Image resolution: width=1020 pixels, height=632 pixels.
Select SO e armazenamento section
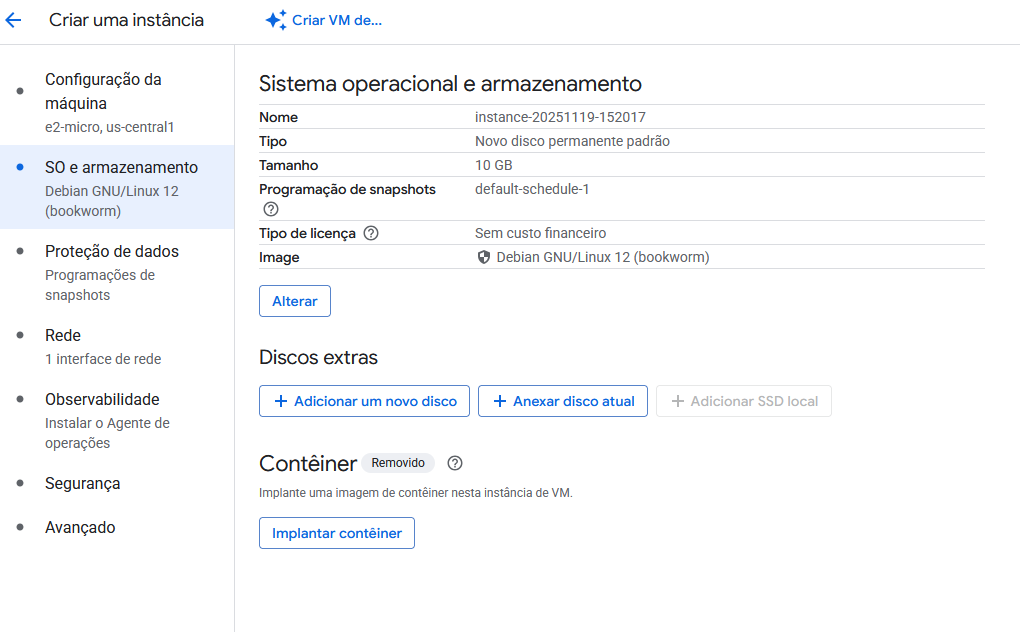click(121, 168)
